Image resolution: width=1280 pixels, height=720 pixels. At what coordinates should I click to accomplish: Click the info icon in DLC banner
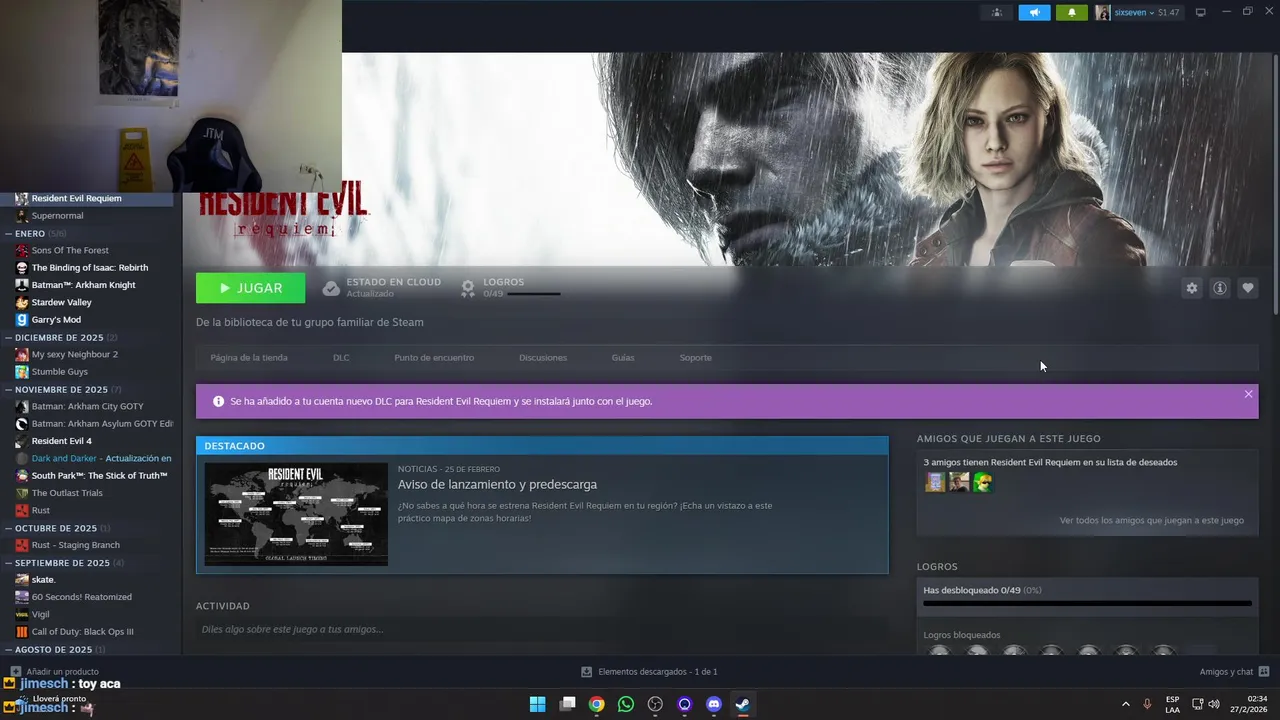(218, 401)
